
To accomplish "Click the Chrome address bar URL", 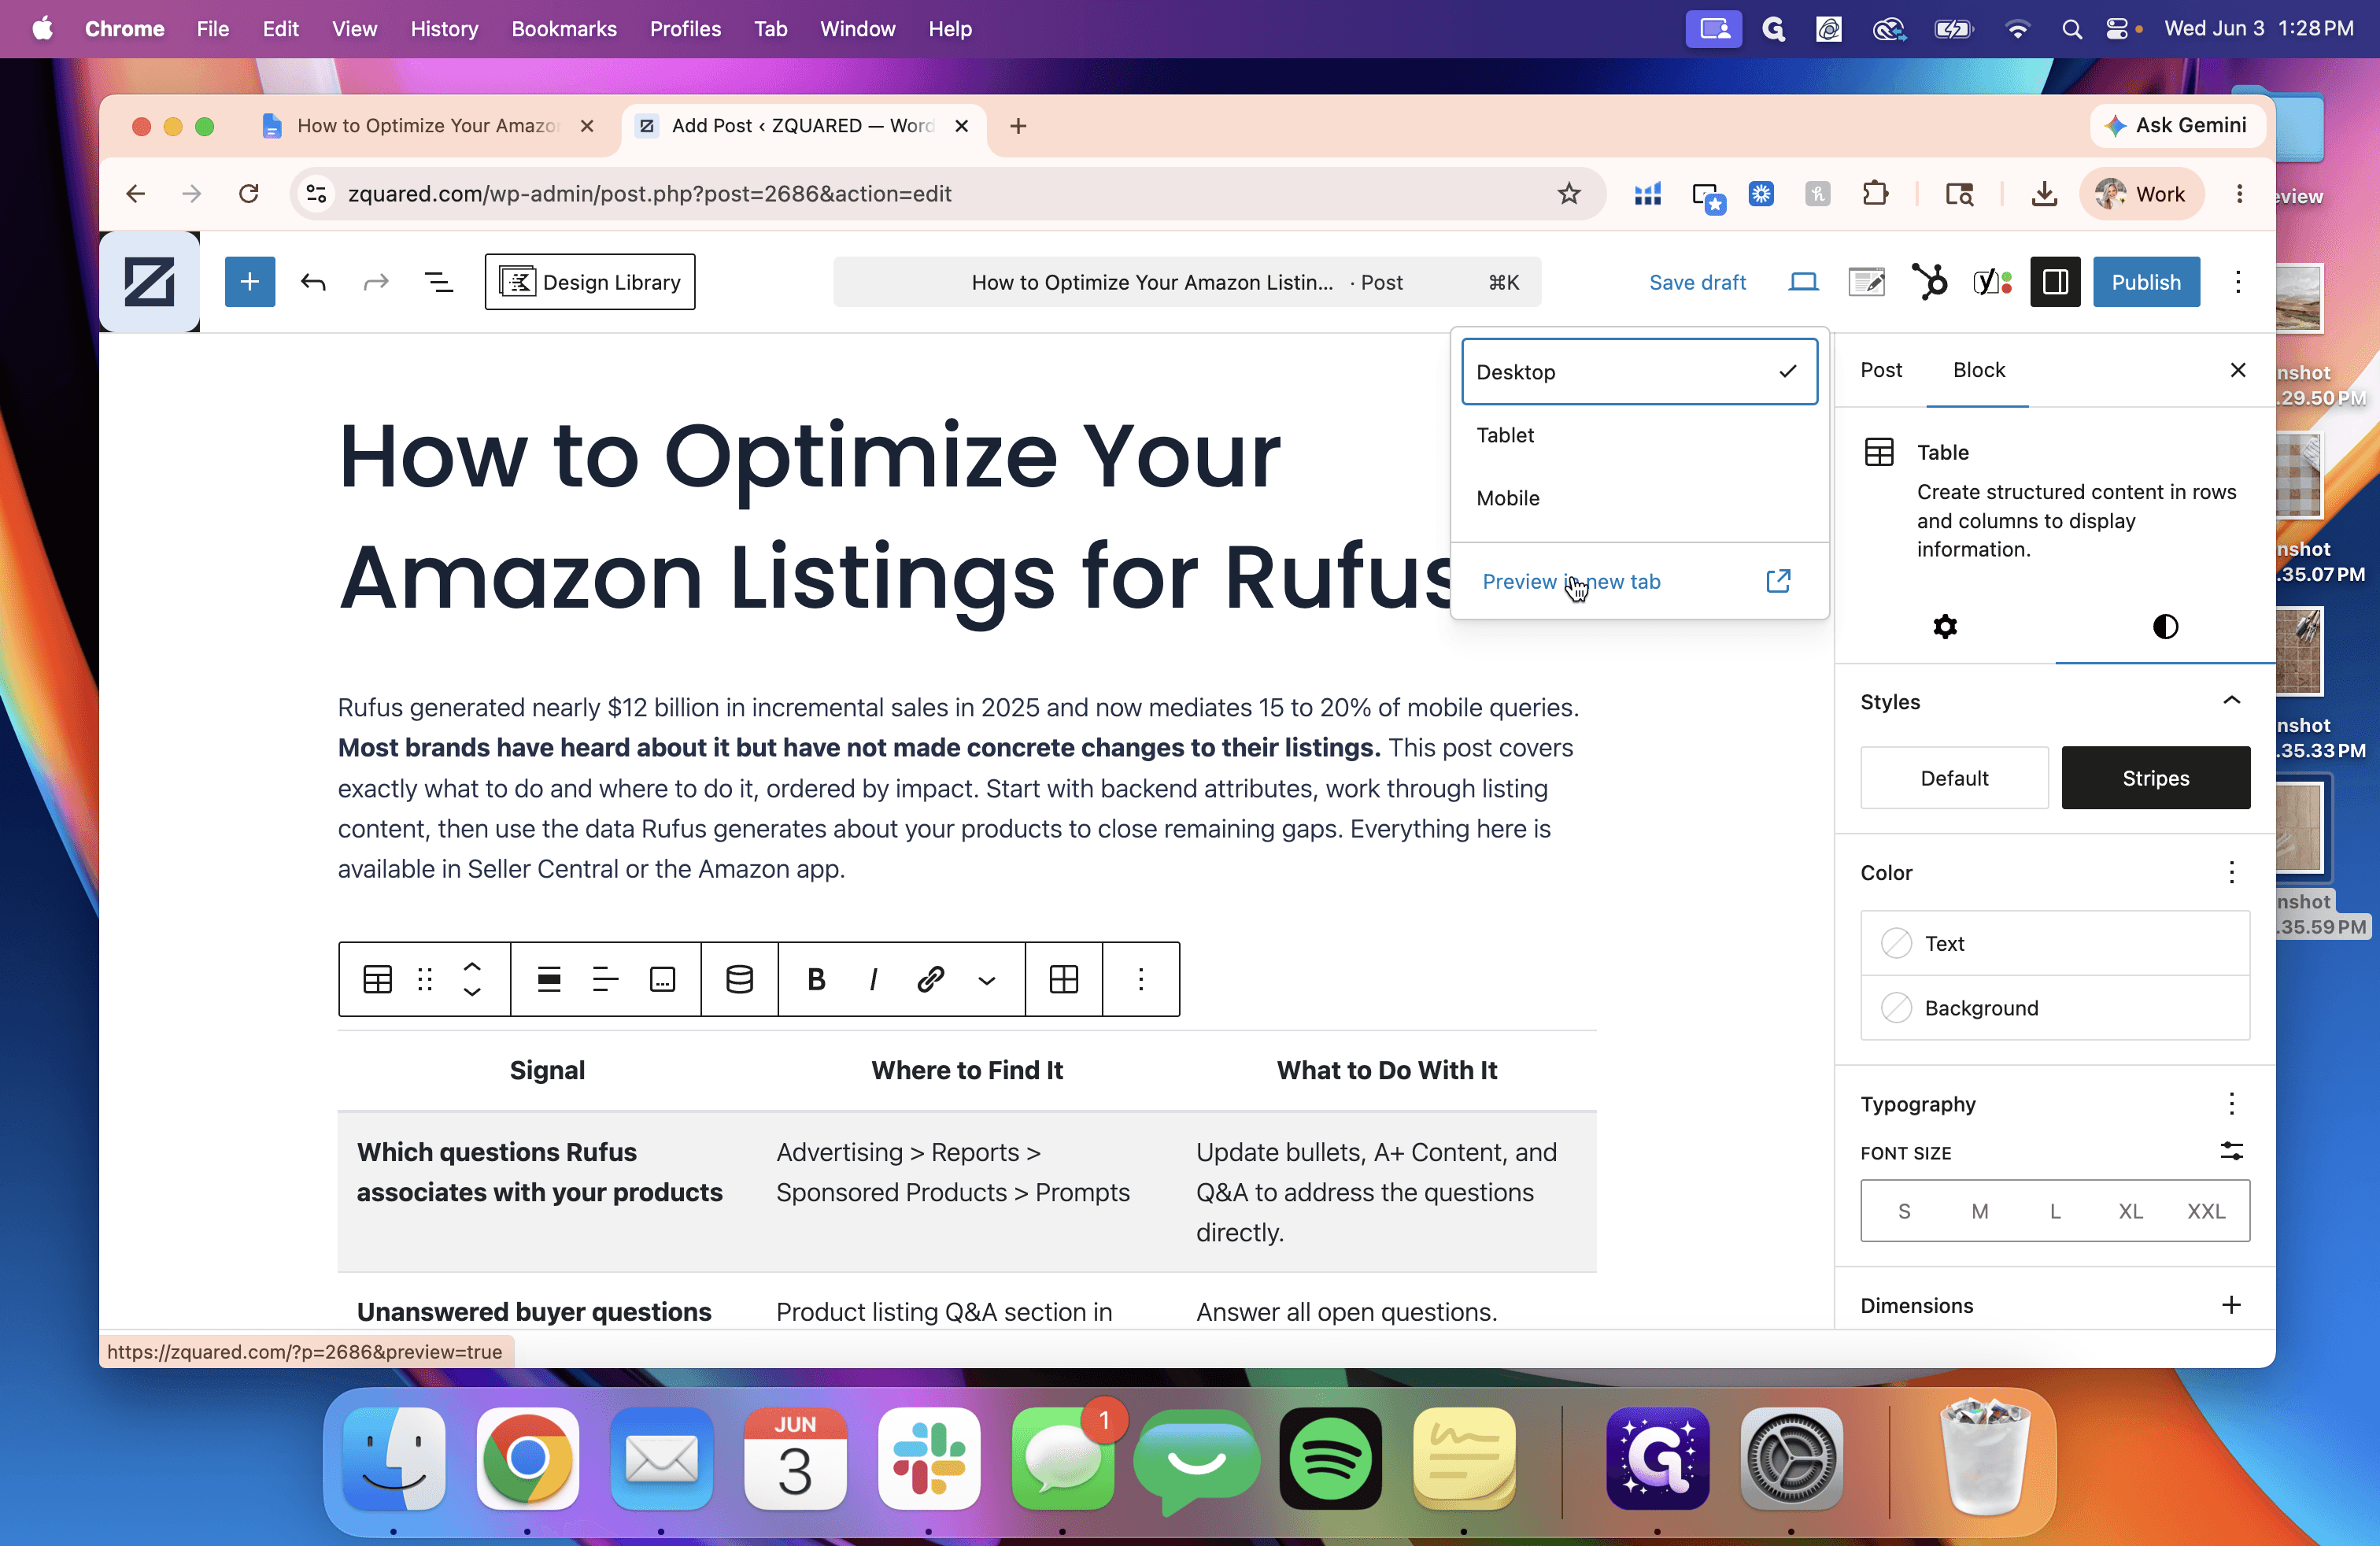I will pos(649,194).
